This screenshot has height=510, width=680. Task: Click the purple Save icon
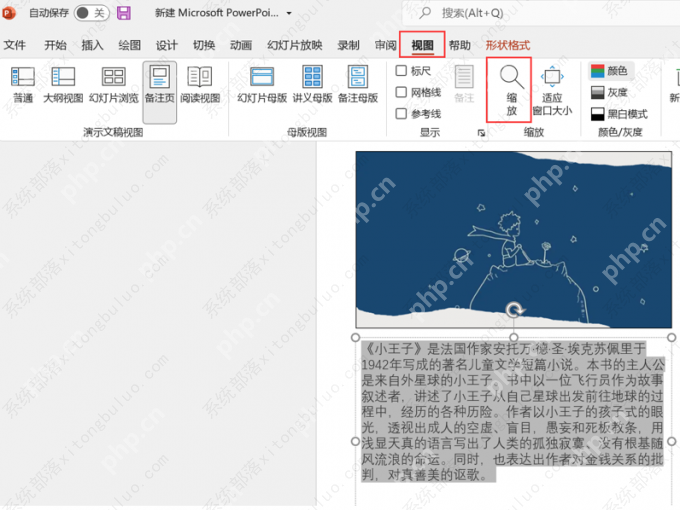(x=124, y=13)
